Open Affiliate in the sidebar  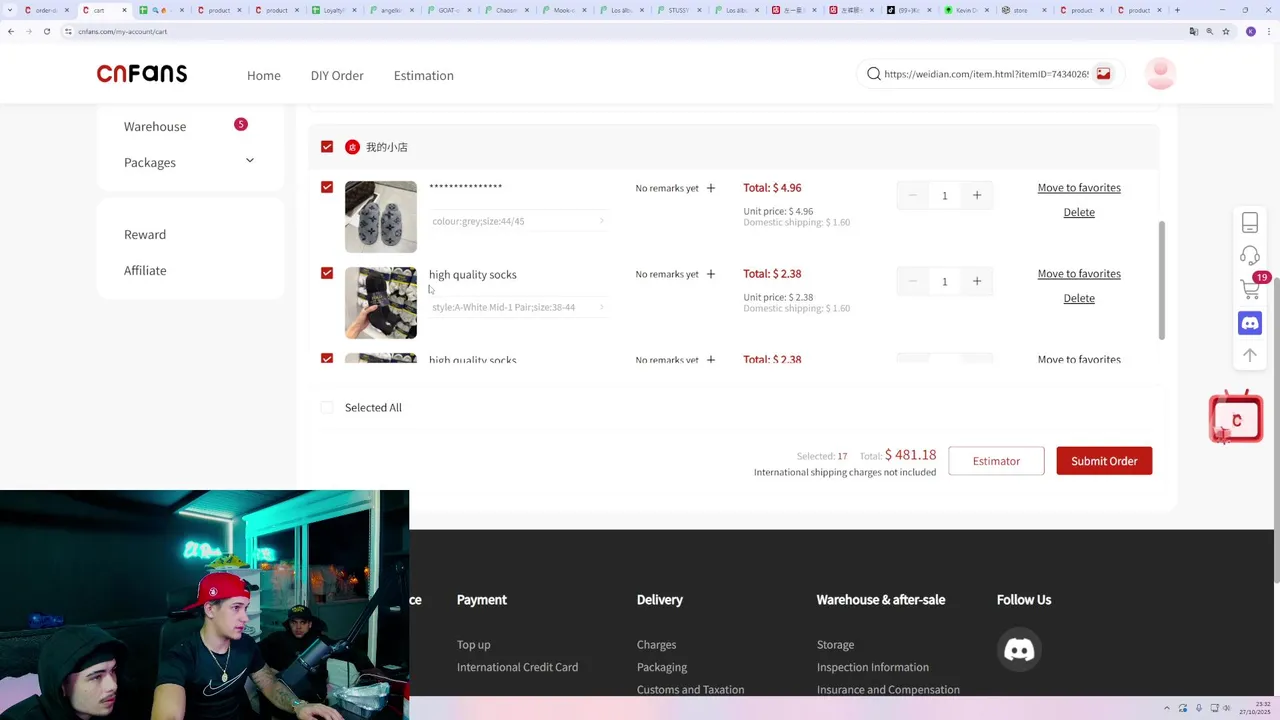(145, 270)
